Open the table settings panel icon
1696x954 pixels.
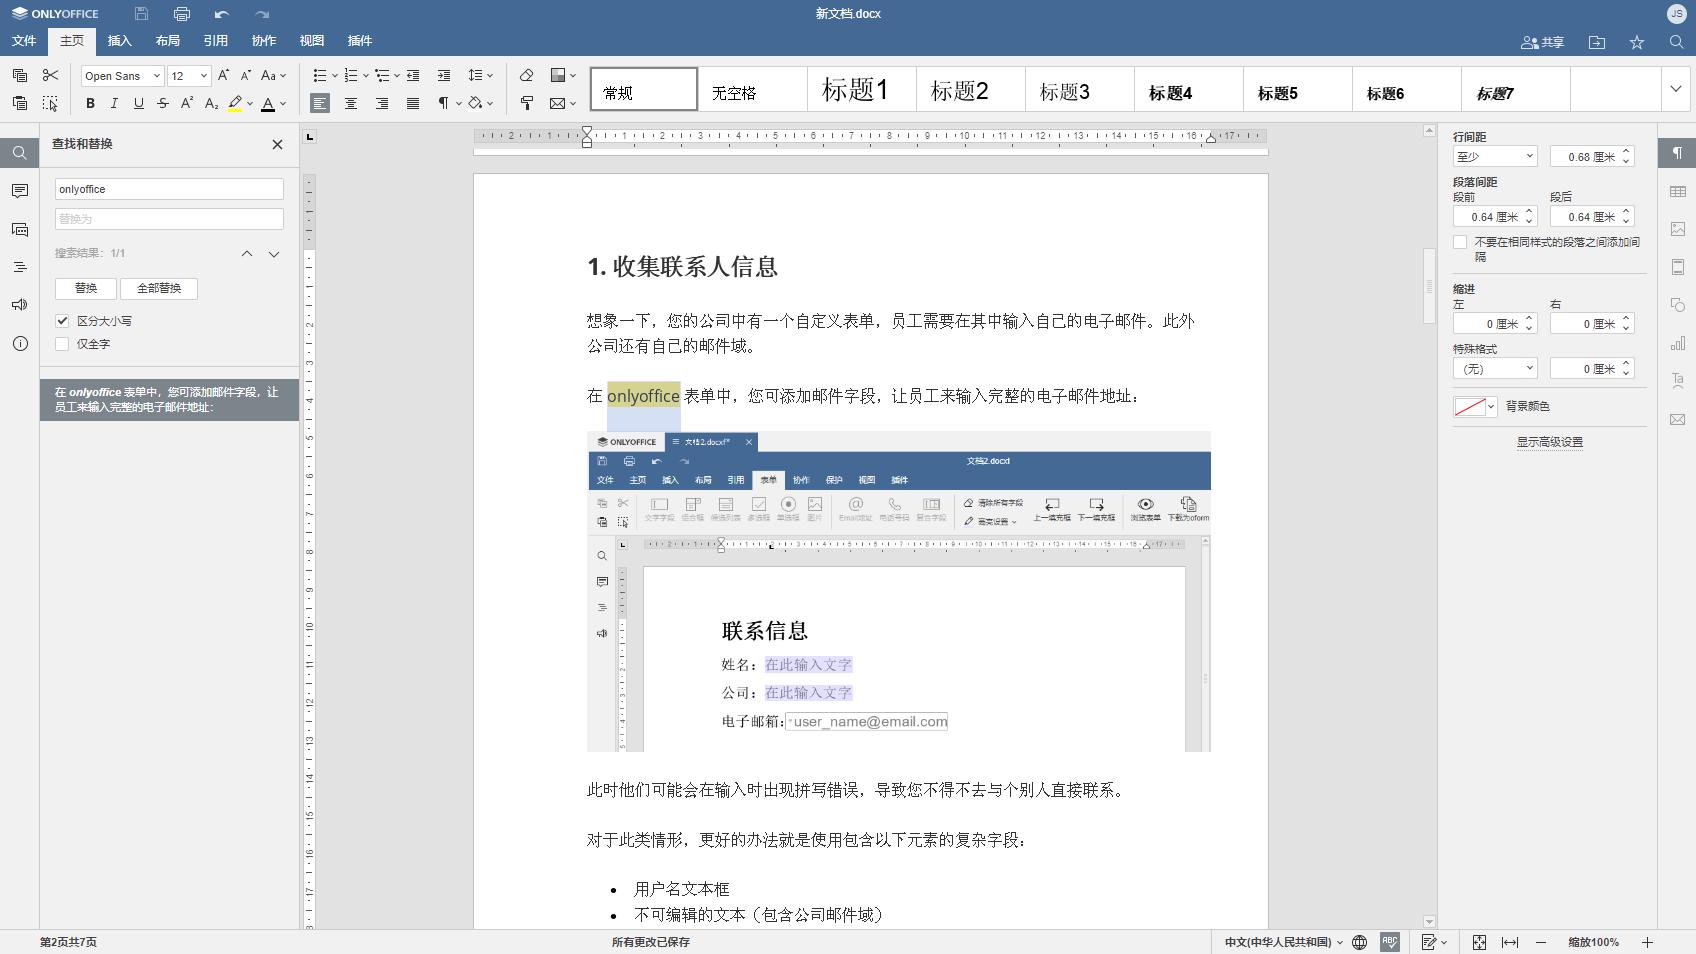pos(1678,190)
